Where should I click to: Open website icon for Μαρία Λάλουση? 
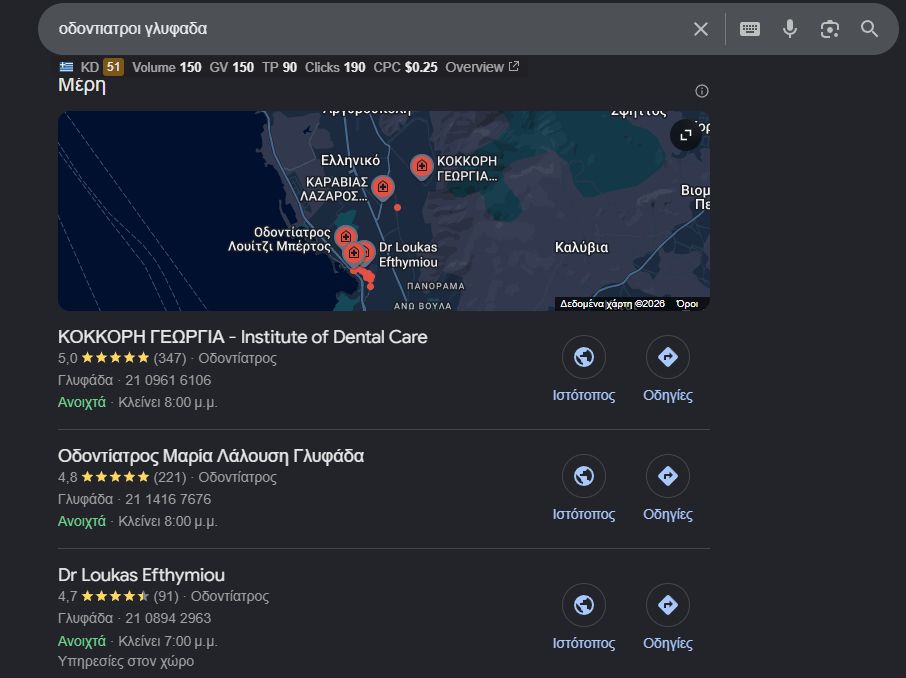tap(584, 476)
